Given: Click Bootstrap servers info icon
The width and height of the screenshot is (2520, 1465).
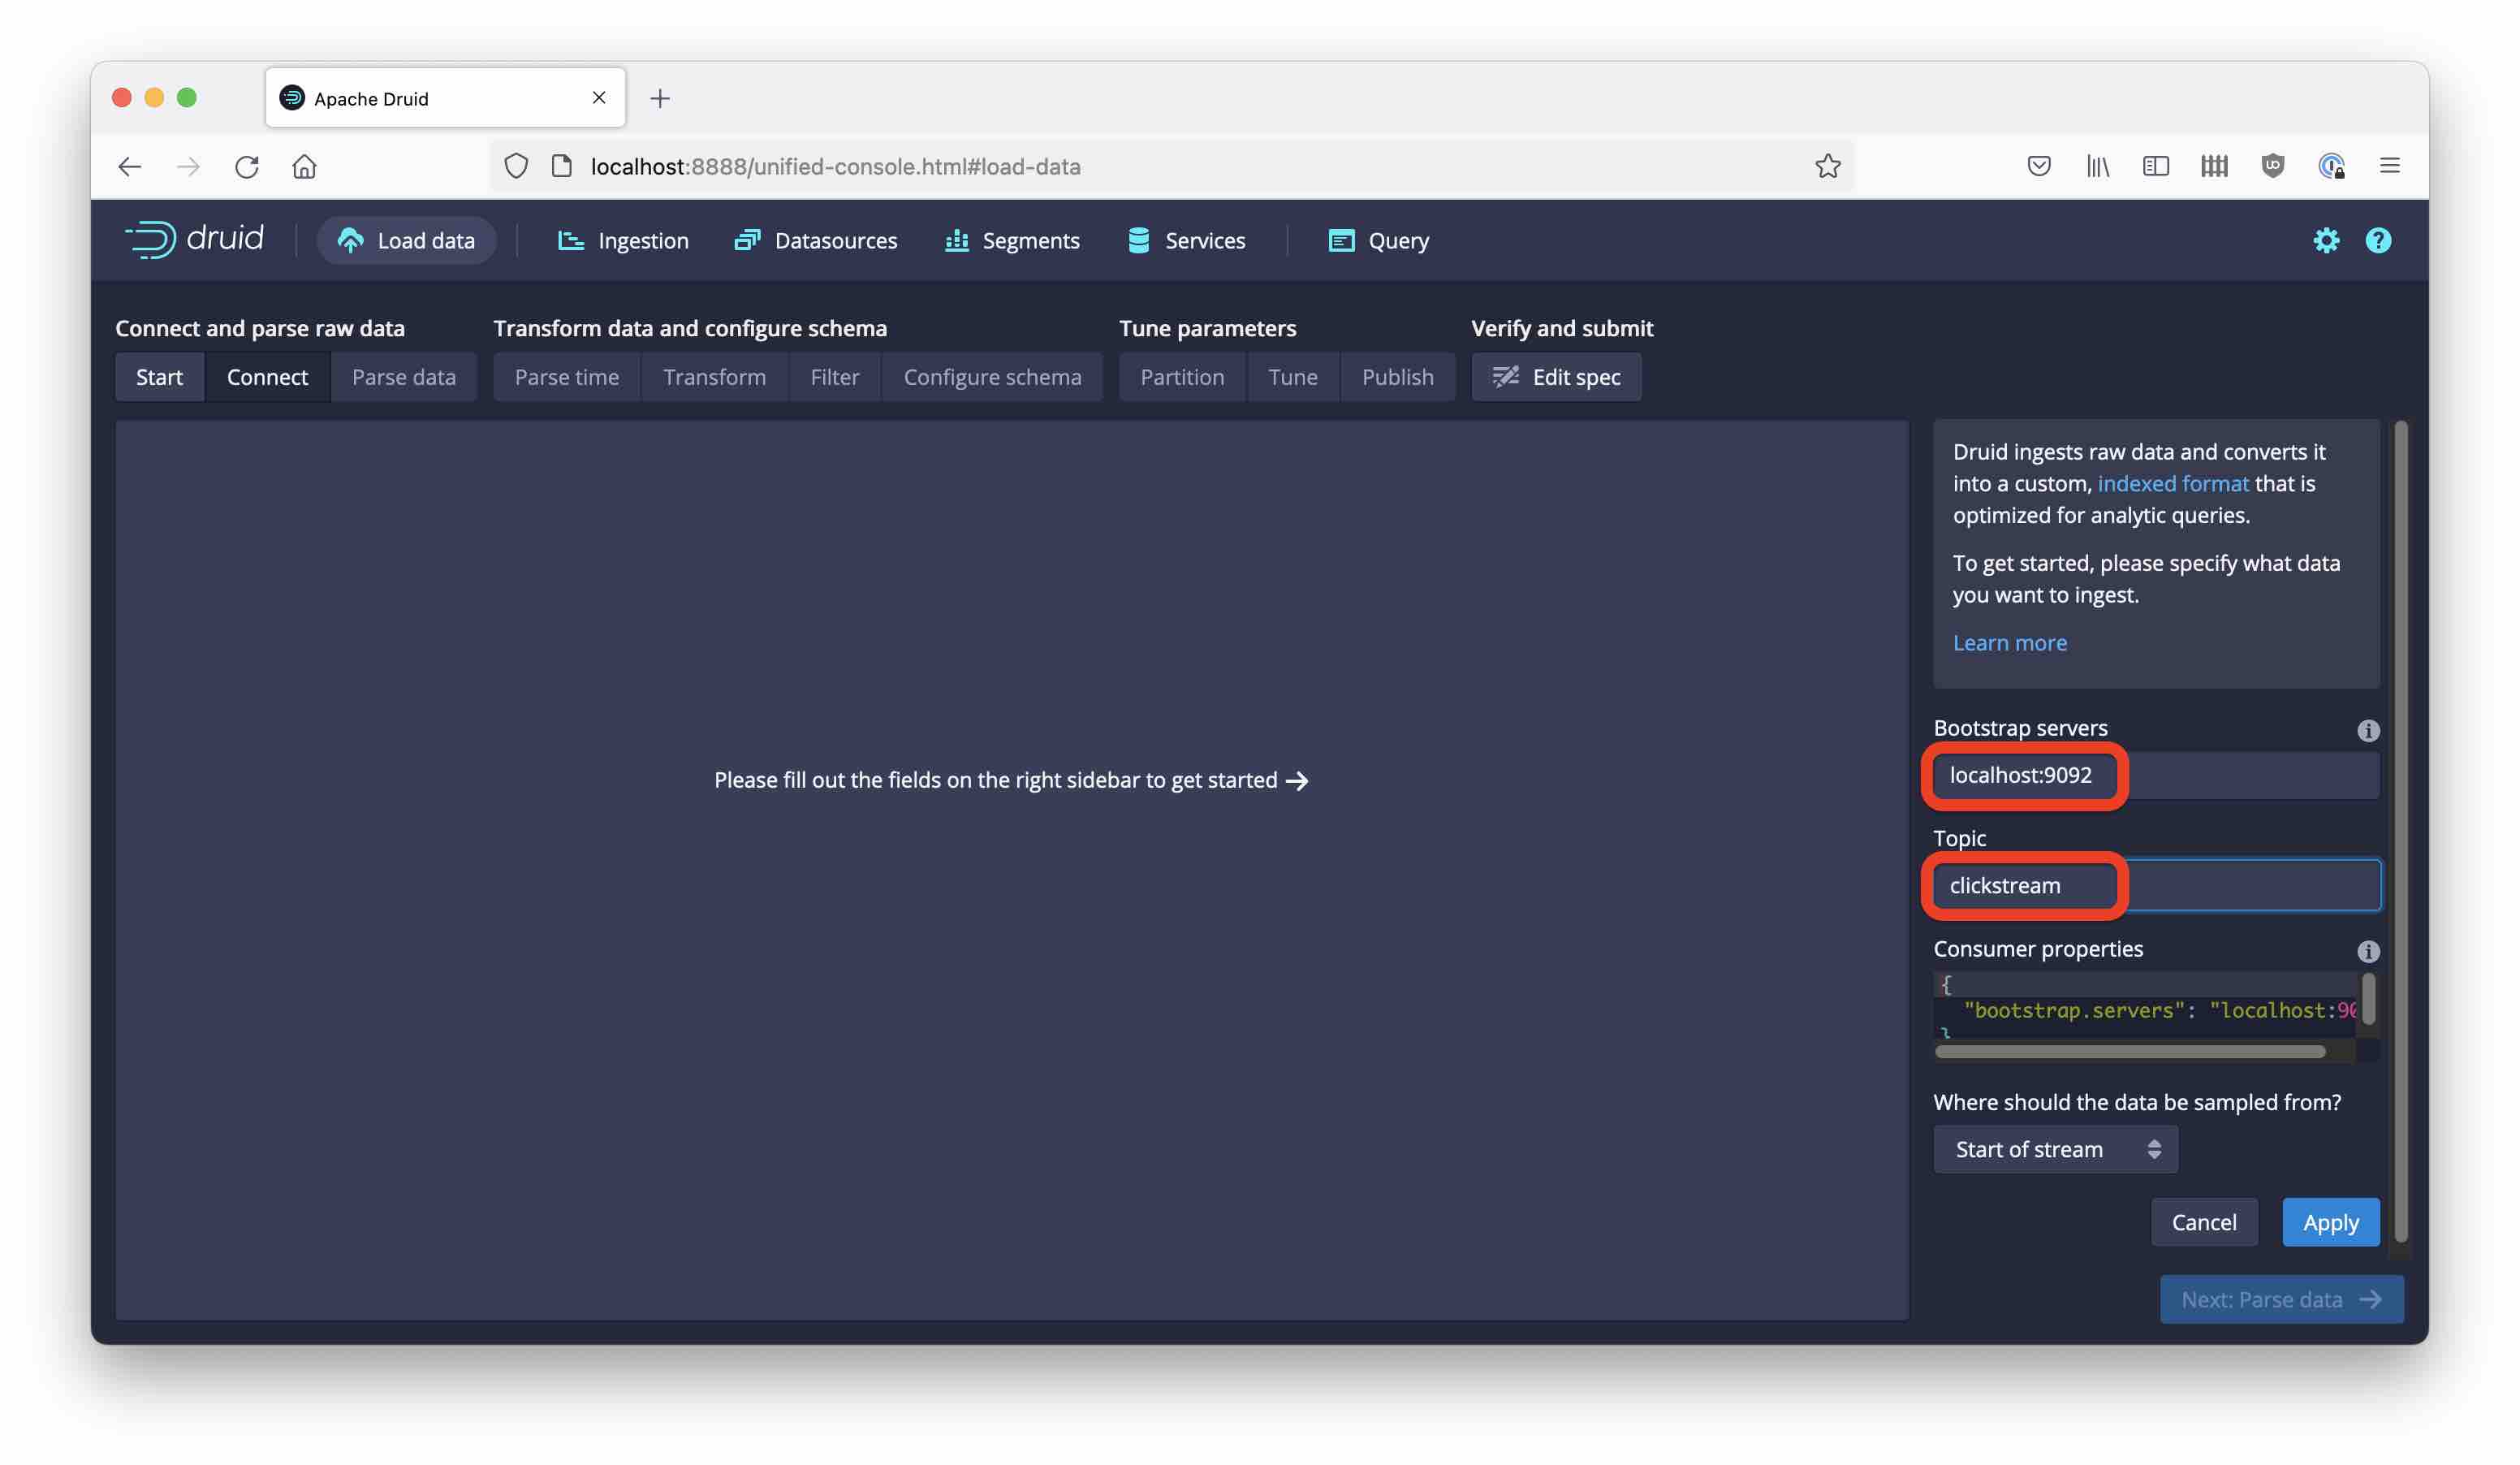Looking at the screenshot, I should pos(2367,730).
